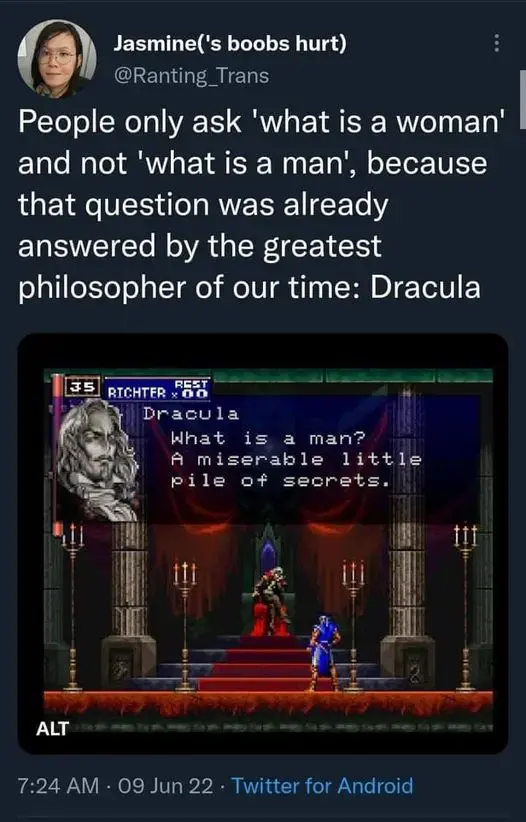The height and width of the screenshot is (822, 526).
Task: Click the 'Dracula' speaker name in dialogue
Action: click(191, 414)
